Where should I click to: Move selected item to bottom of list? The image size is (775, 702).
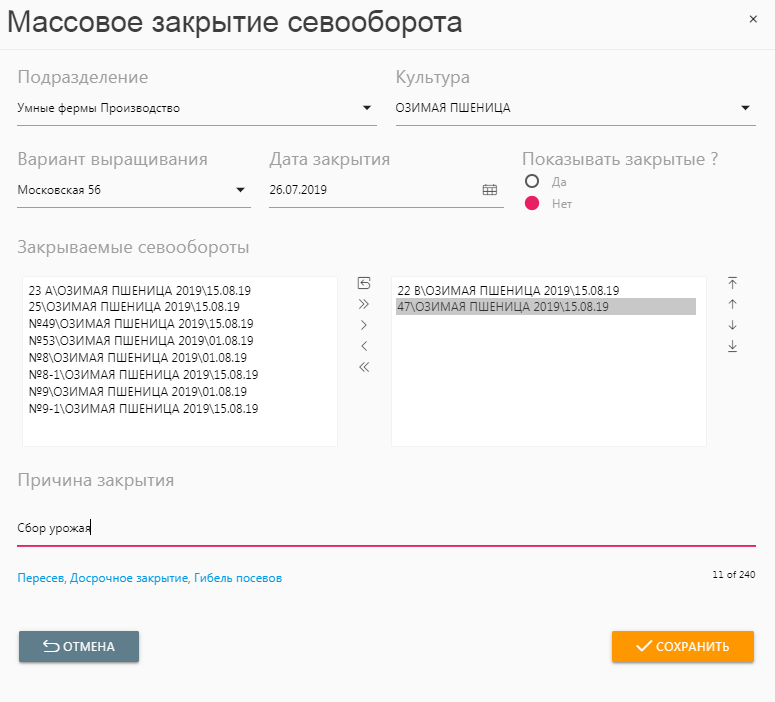732,346
